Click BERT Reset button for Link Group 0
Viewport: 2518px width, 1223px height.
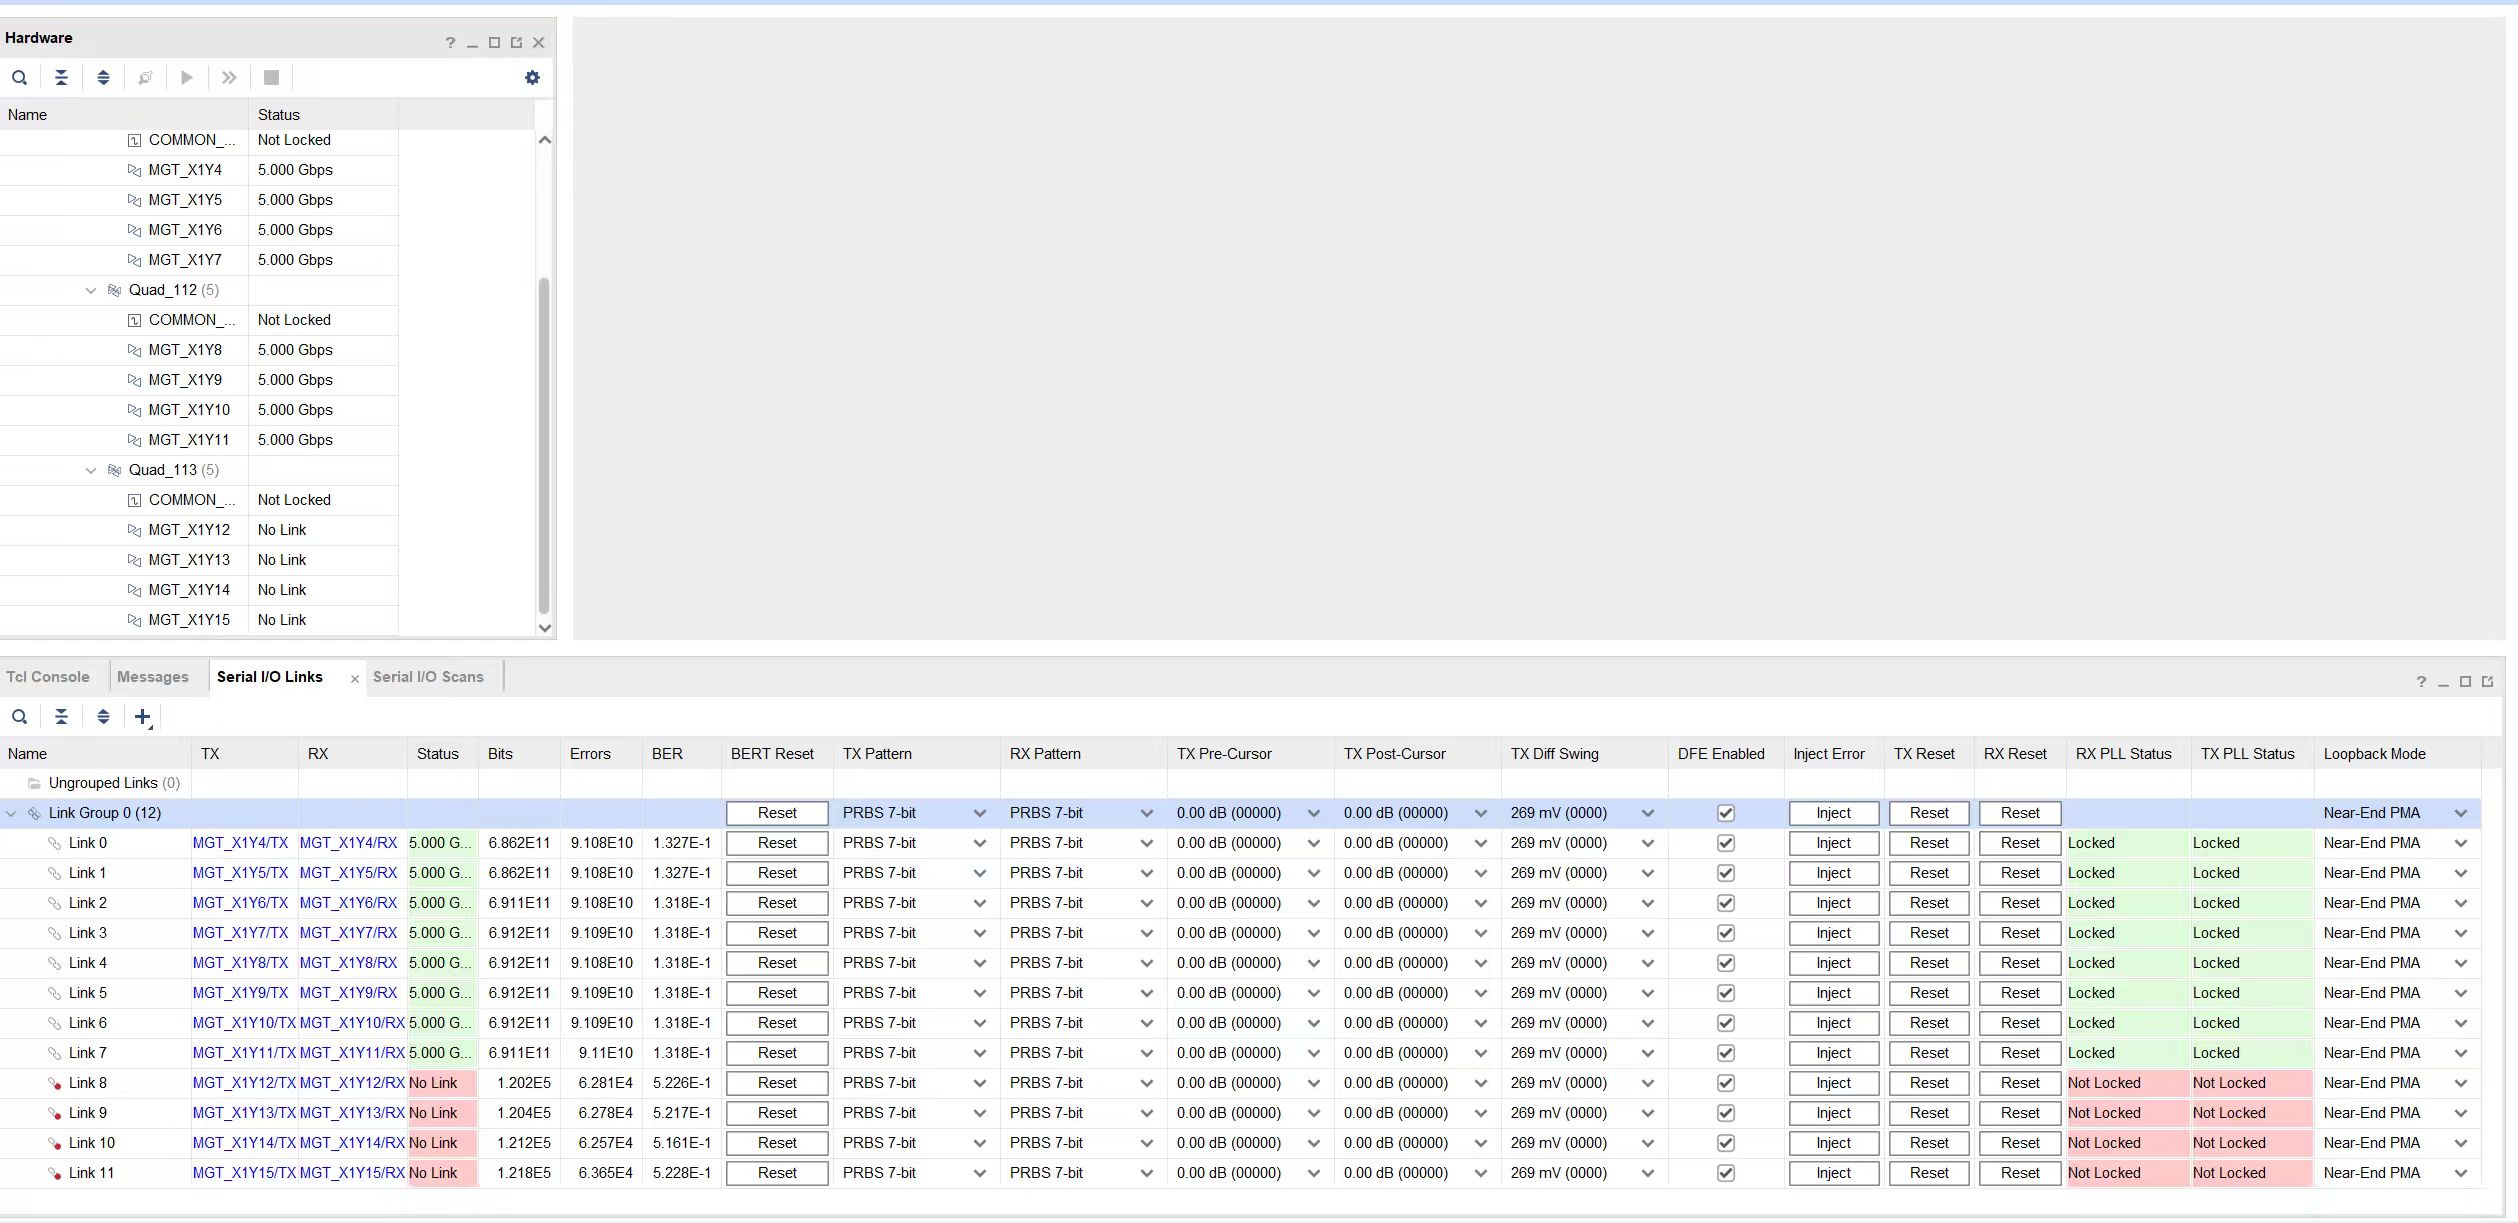(777, 813)
